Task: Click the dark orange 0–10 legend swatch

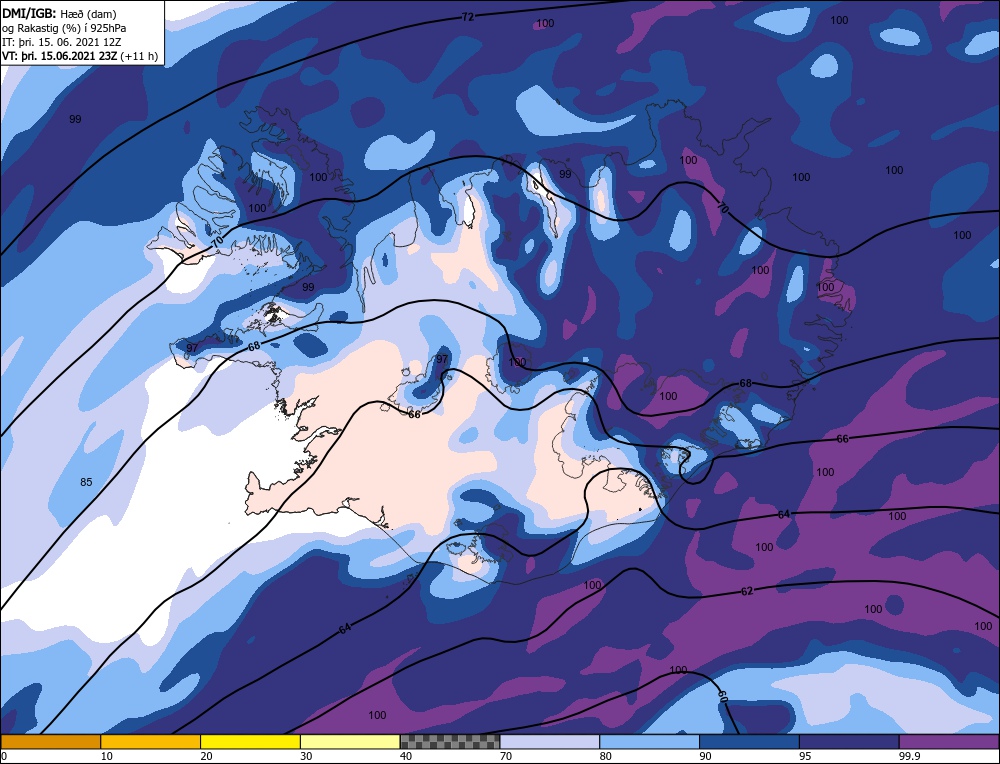Action: [50, 741]
